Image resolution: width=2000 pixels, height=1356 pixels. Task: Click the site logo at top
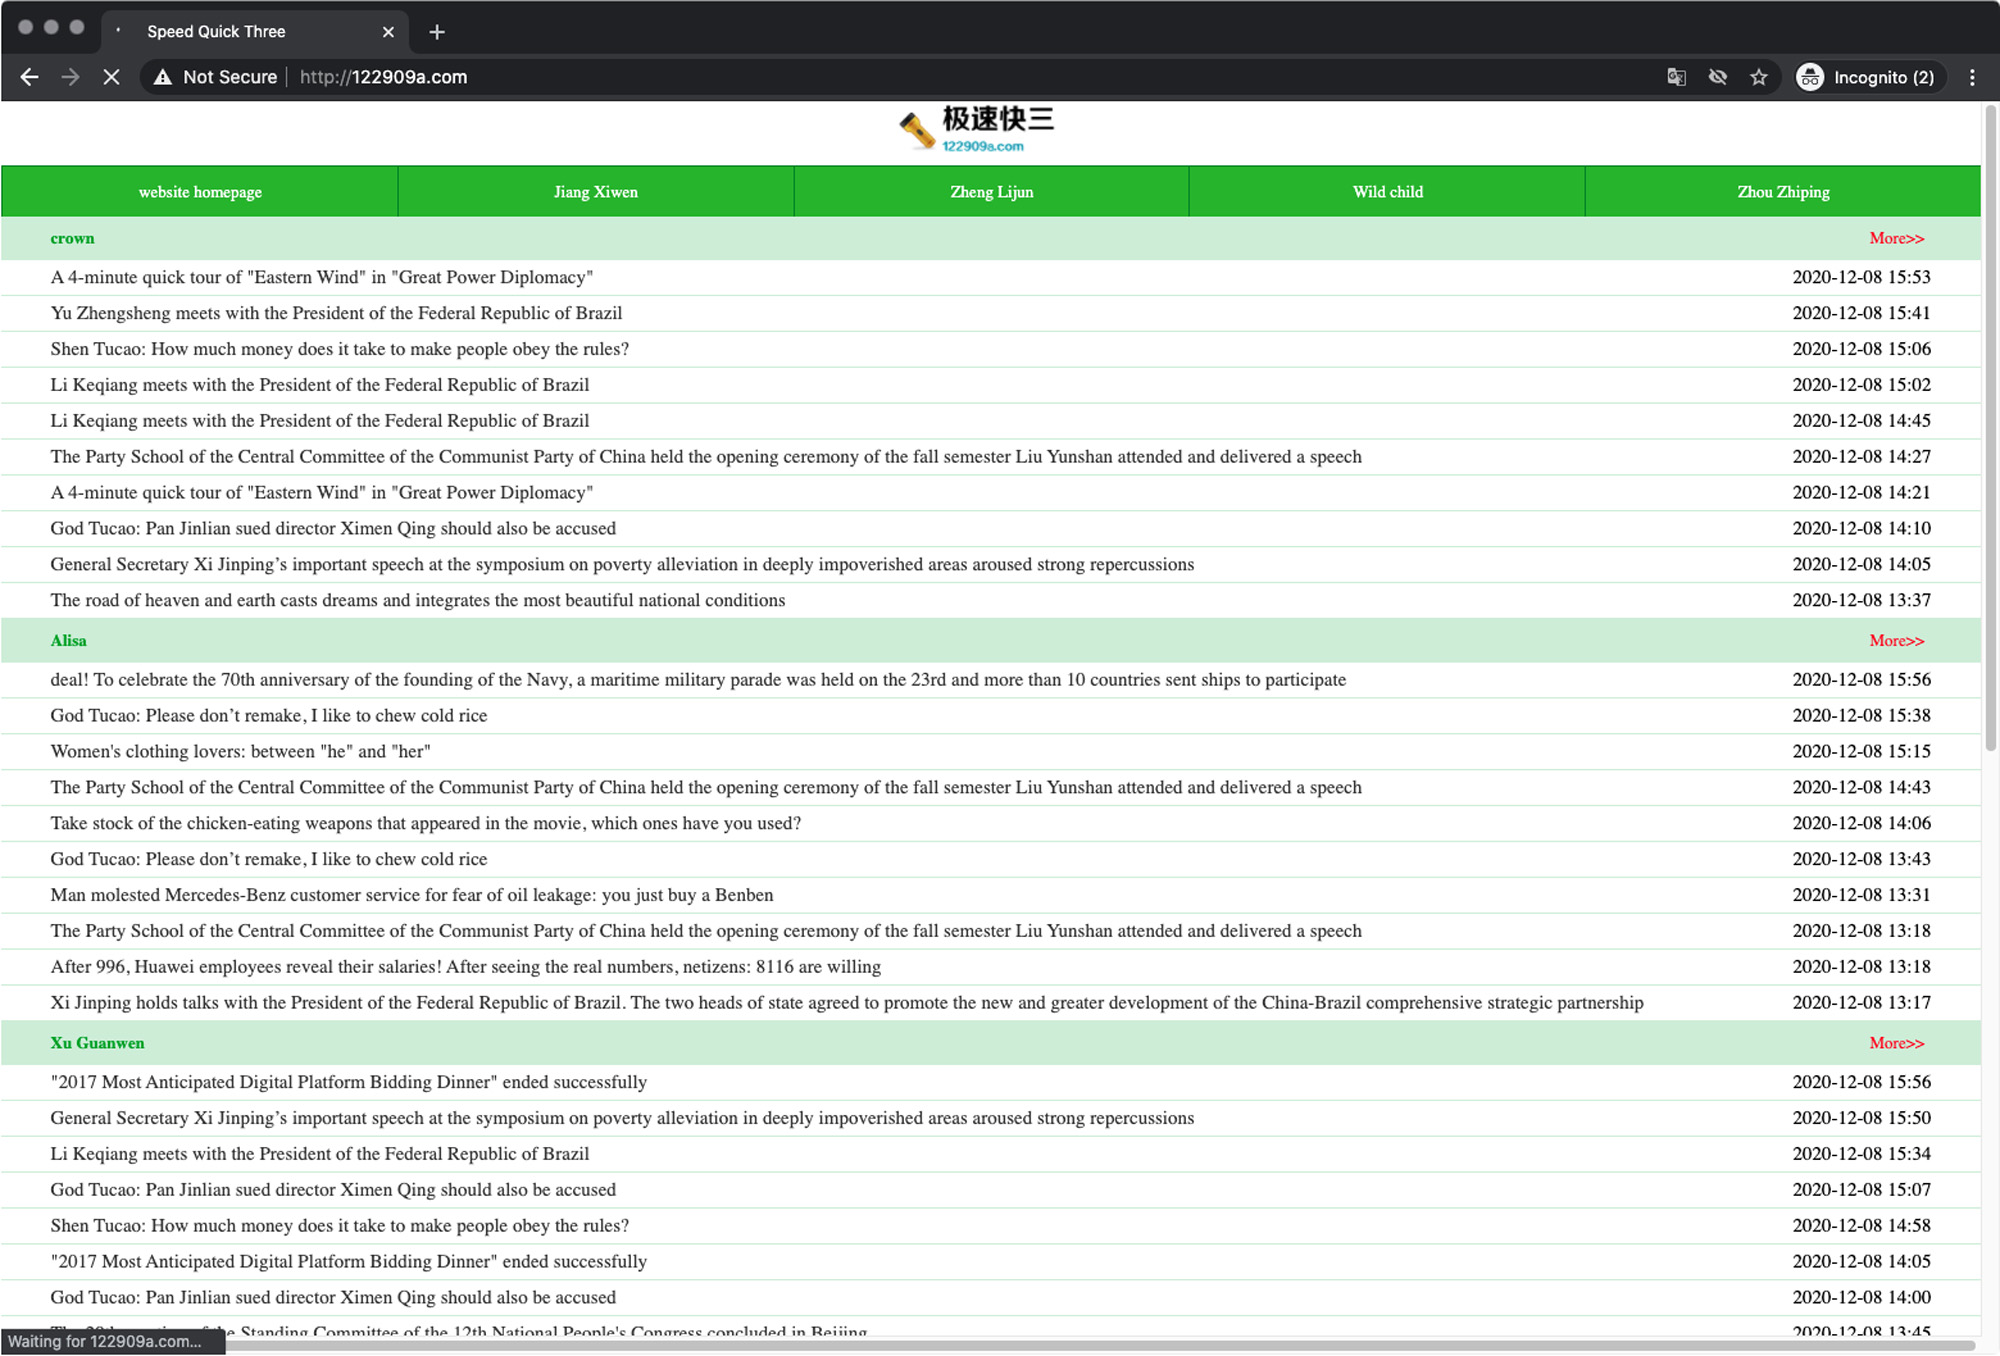pos(976,130)
